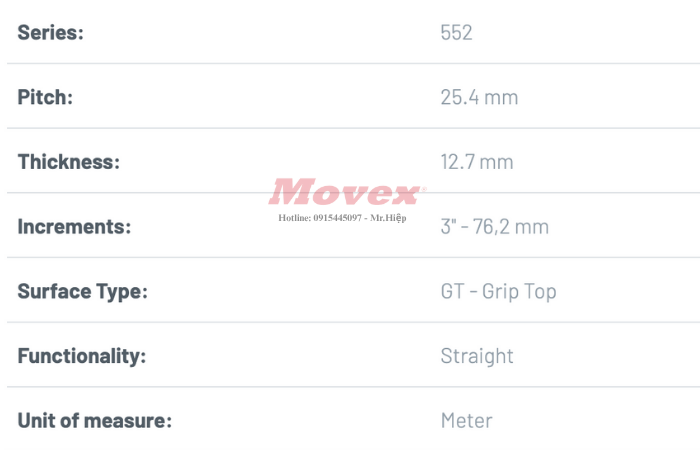
Task: Select the "Surface Type:" row label
Action: pos(82,292)
